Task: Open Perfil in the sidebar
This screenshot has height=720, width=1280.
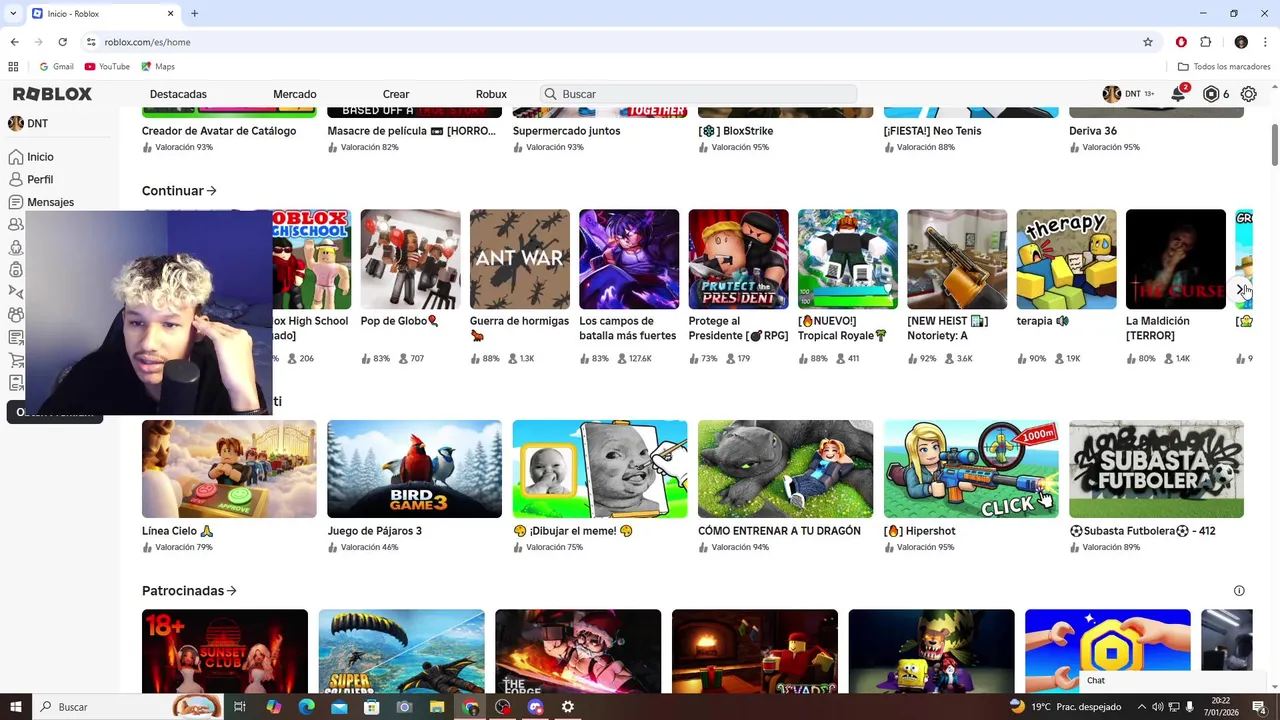Action: 31,179
